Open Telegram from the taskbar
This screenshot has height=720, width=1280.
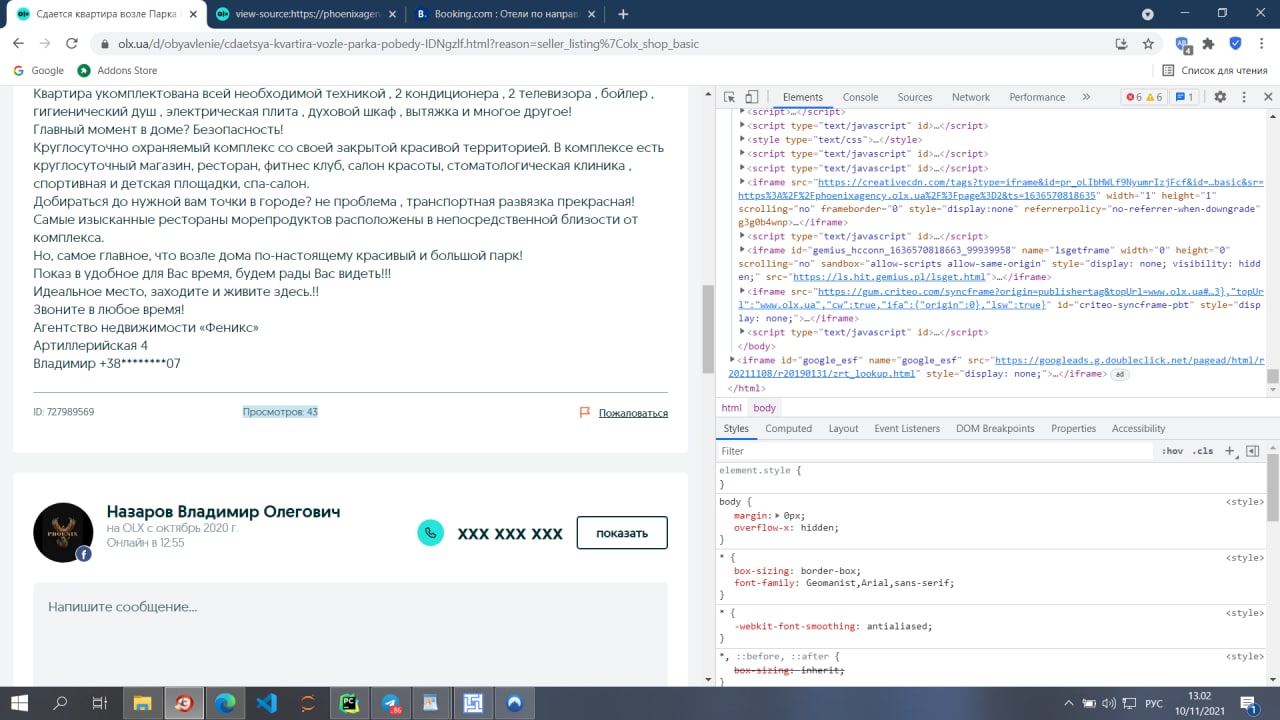click(391, 703)
